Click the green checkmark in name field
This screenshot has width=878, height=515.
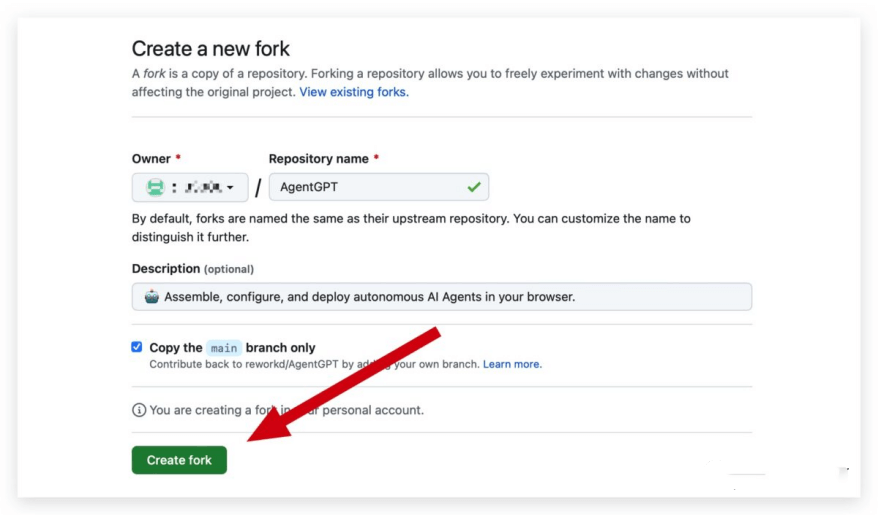click(474, 187)
